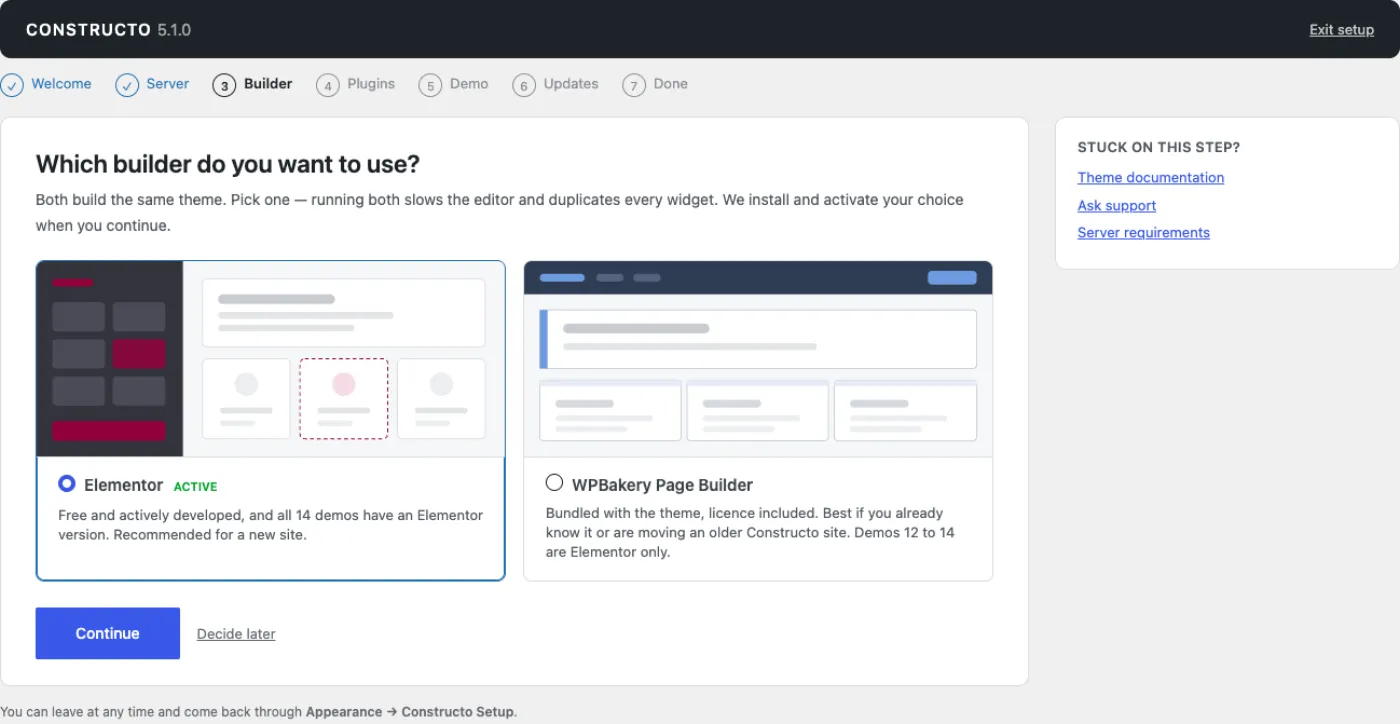This screenshot has height=724, width=1400.
Task: Click the "Which builder do you want to use?" heading
Action: point(228,164)
